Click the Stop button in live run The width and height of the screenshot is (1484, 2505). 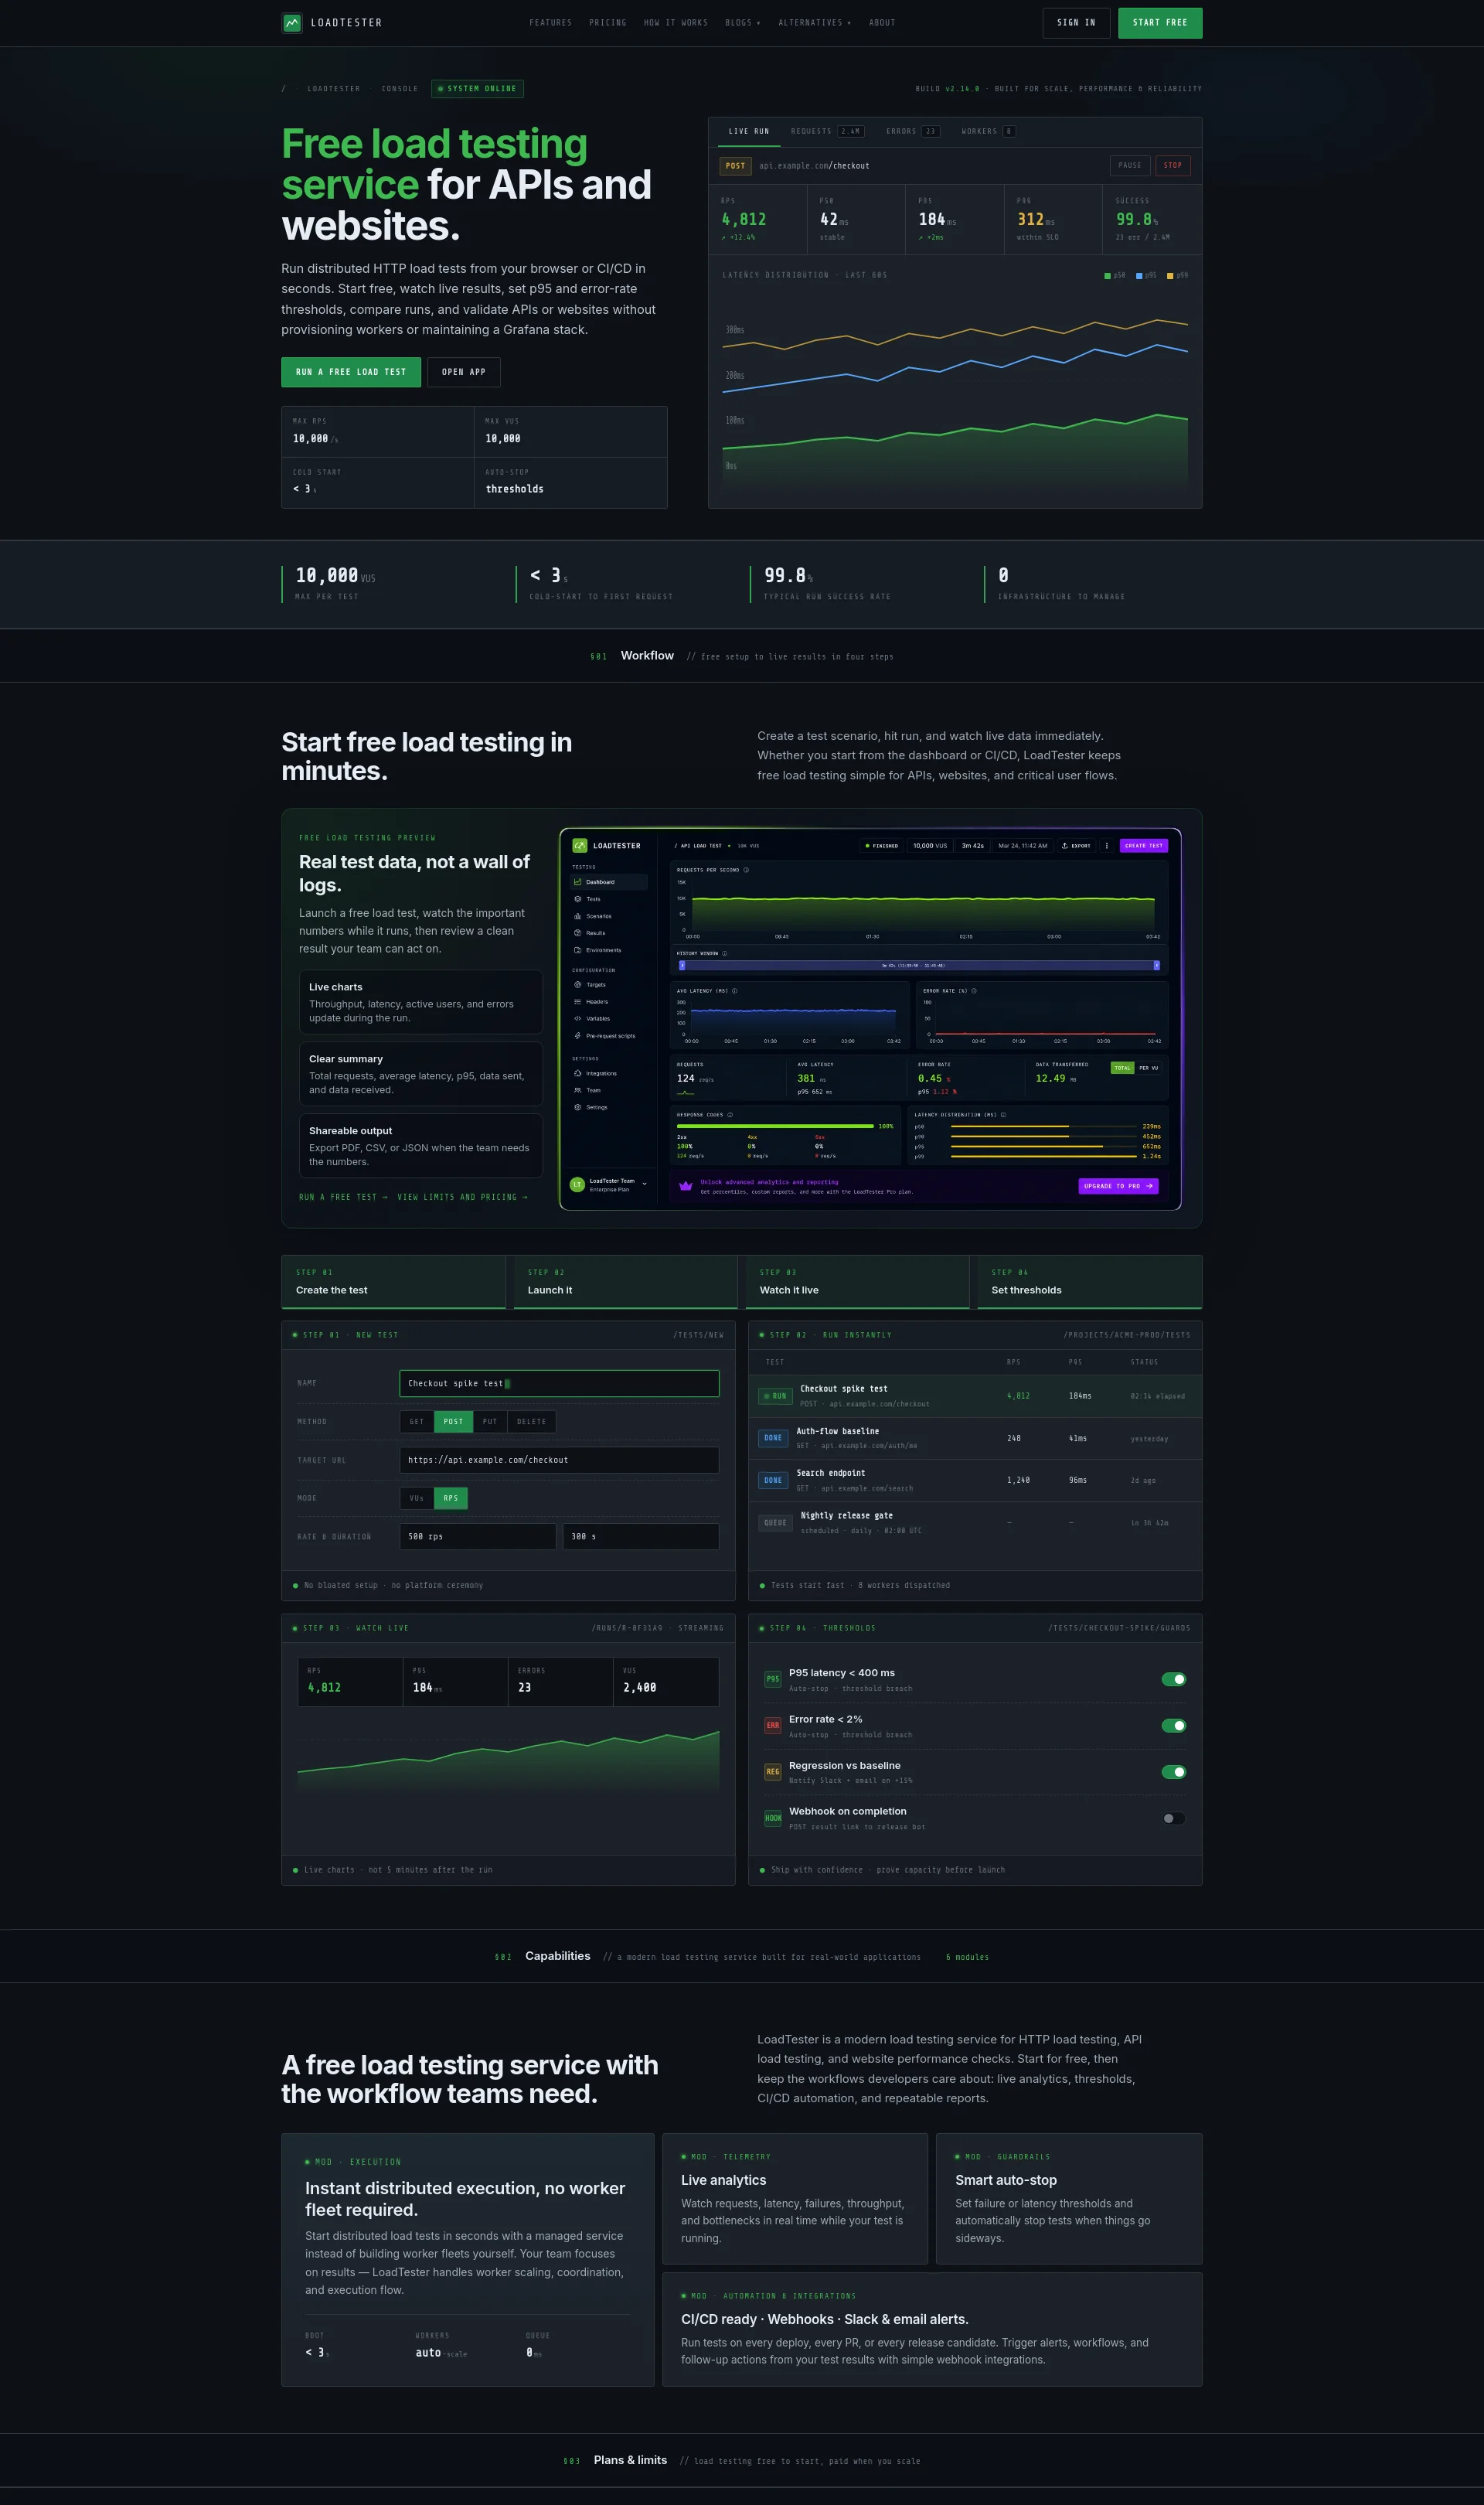[1173, 166]
